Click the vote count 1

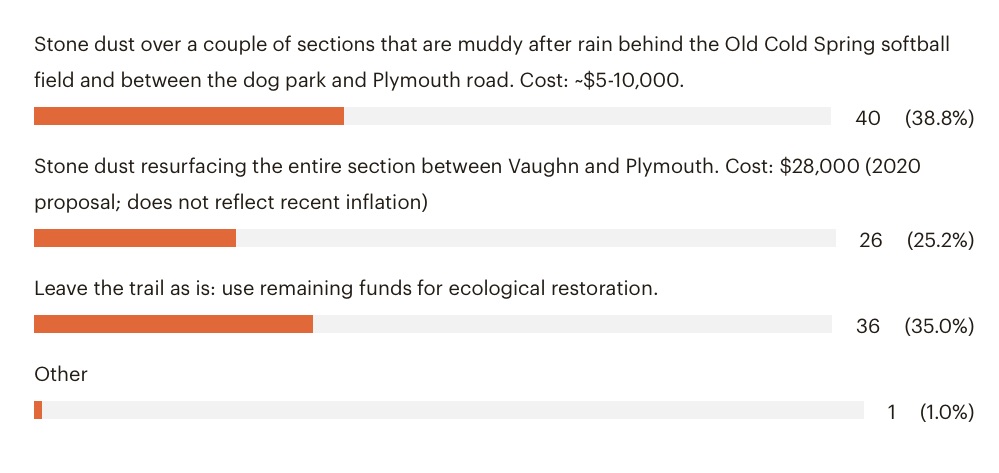click(892, 412)
